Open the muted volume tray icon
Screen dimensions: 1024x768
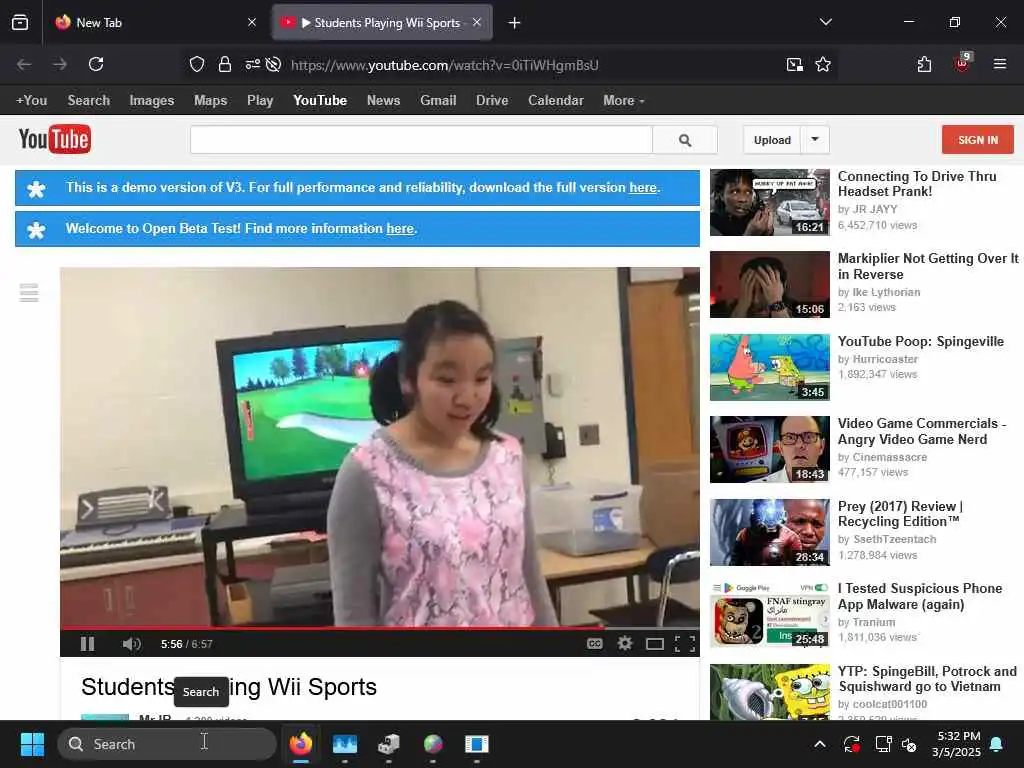coord(908,744)
